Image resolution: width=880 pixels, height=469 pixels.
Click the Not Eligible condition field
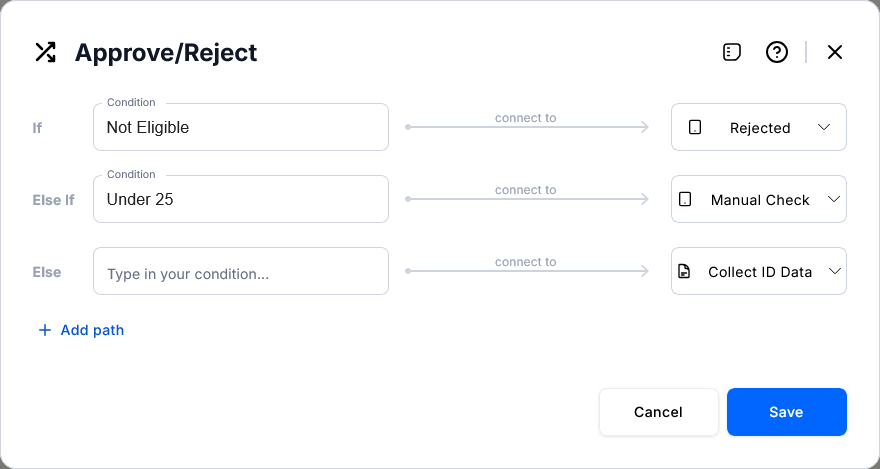pyautogui.click(x=240, y=128)
